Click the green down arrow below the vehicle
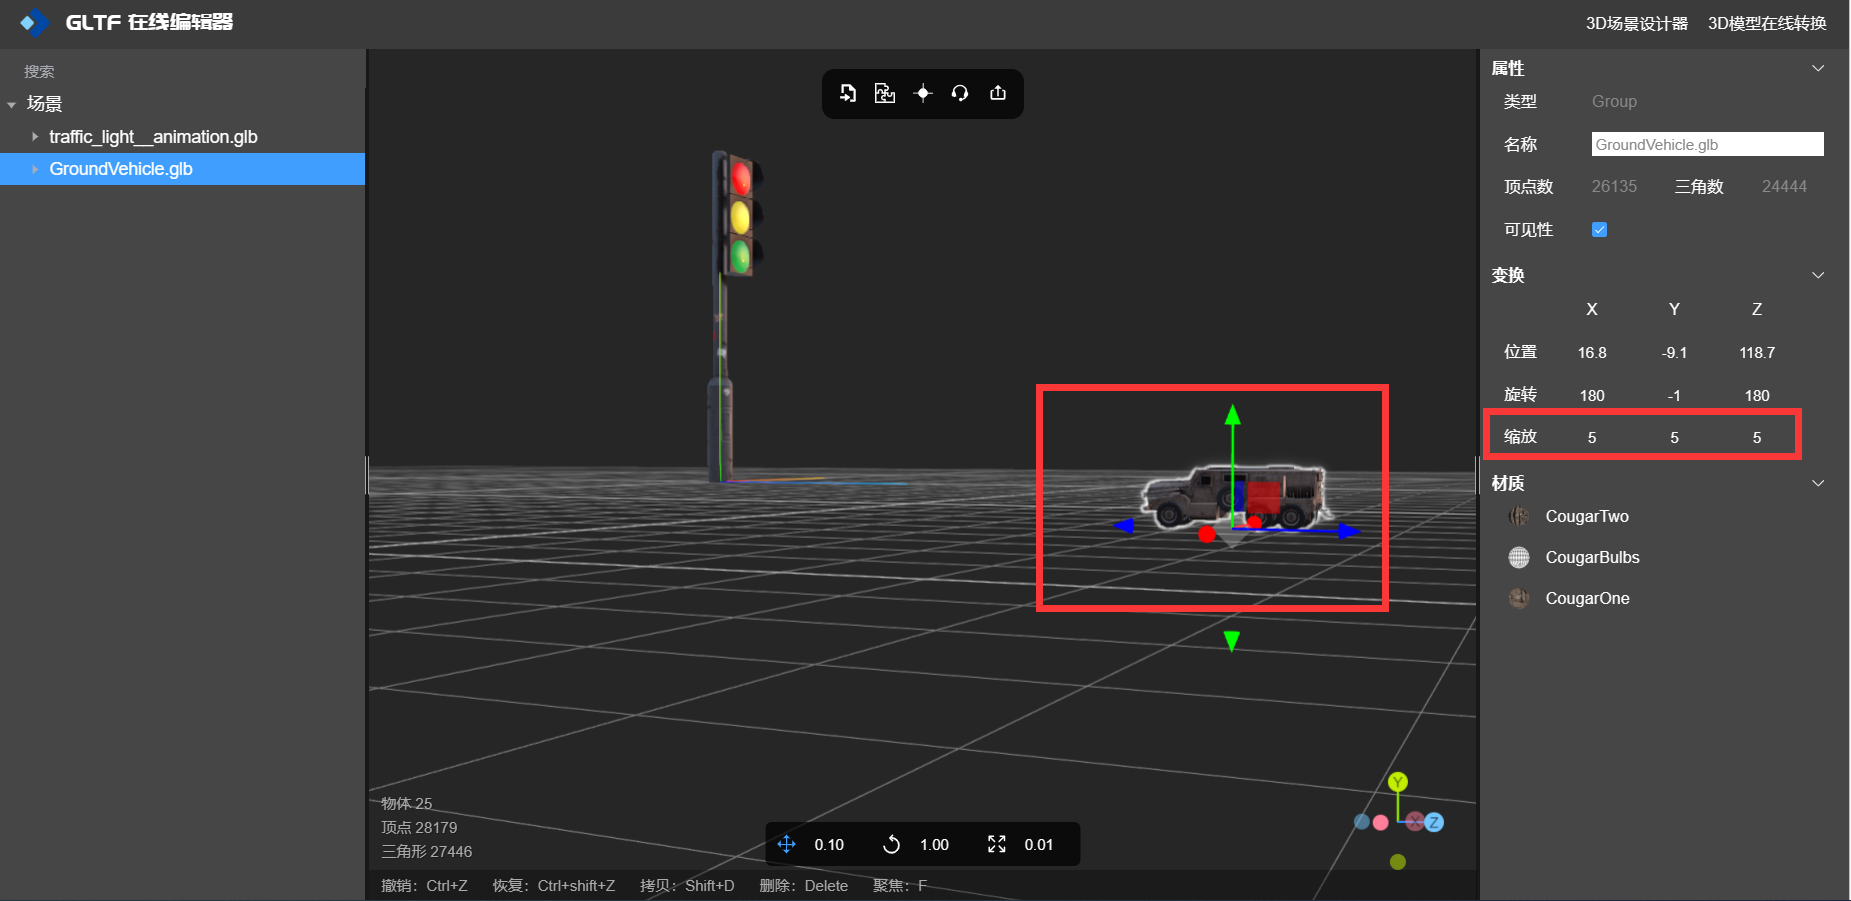Viewport: 1851px width, 901px height. [x=1232, y=641]
